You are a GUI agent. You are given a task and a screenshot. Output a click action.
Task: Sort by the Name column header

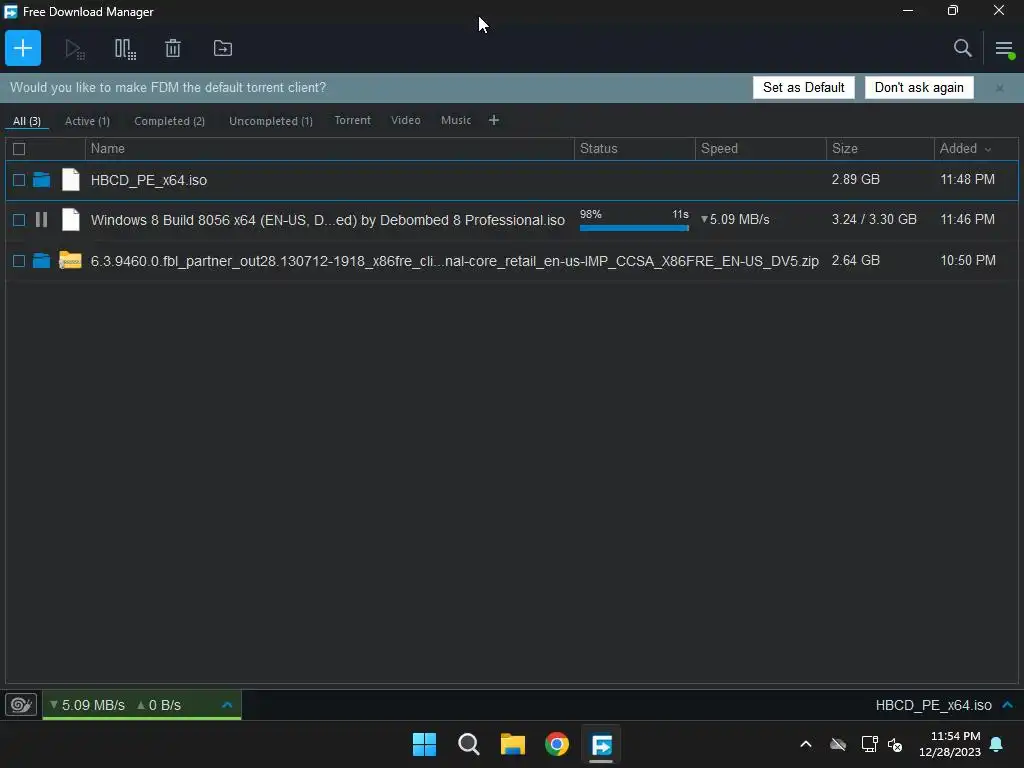[x=330, y=148]
